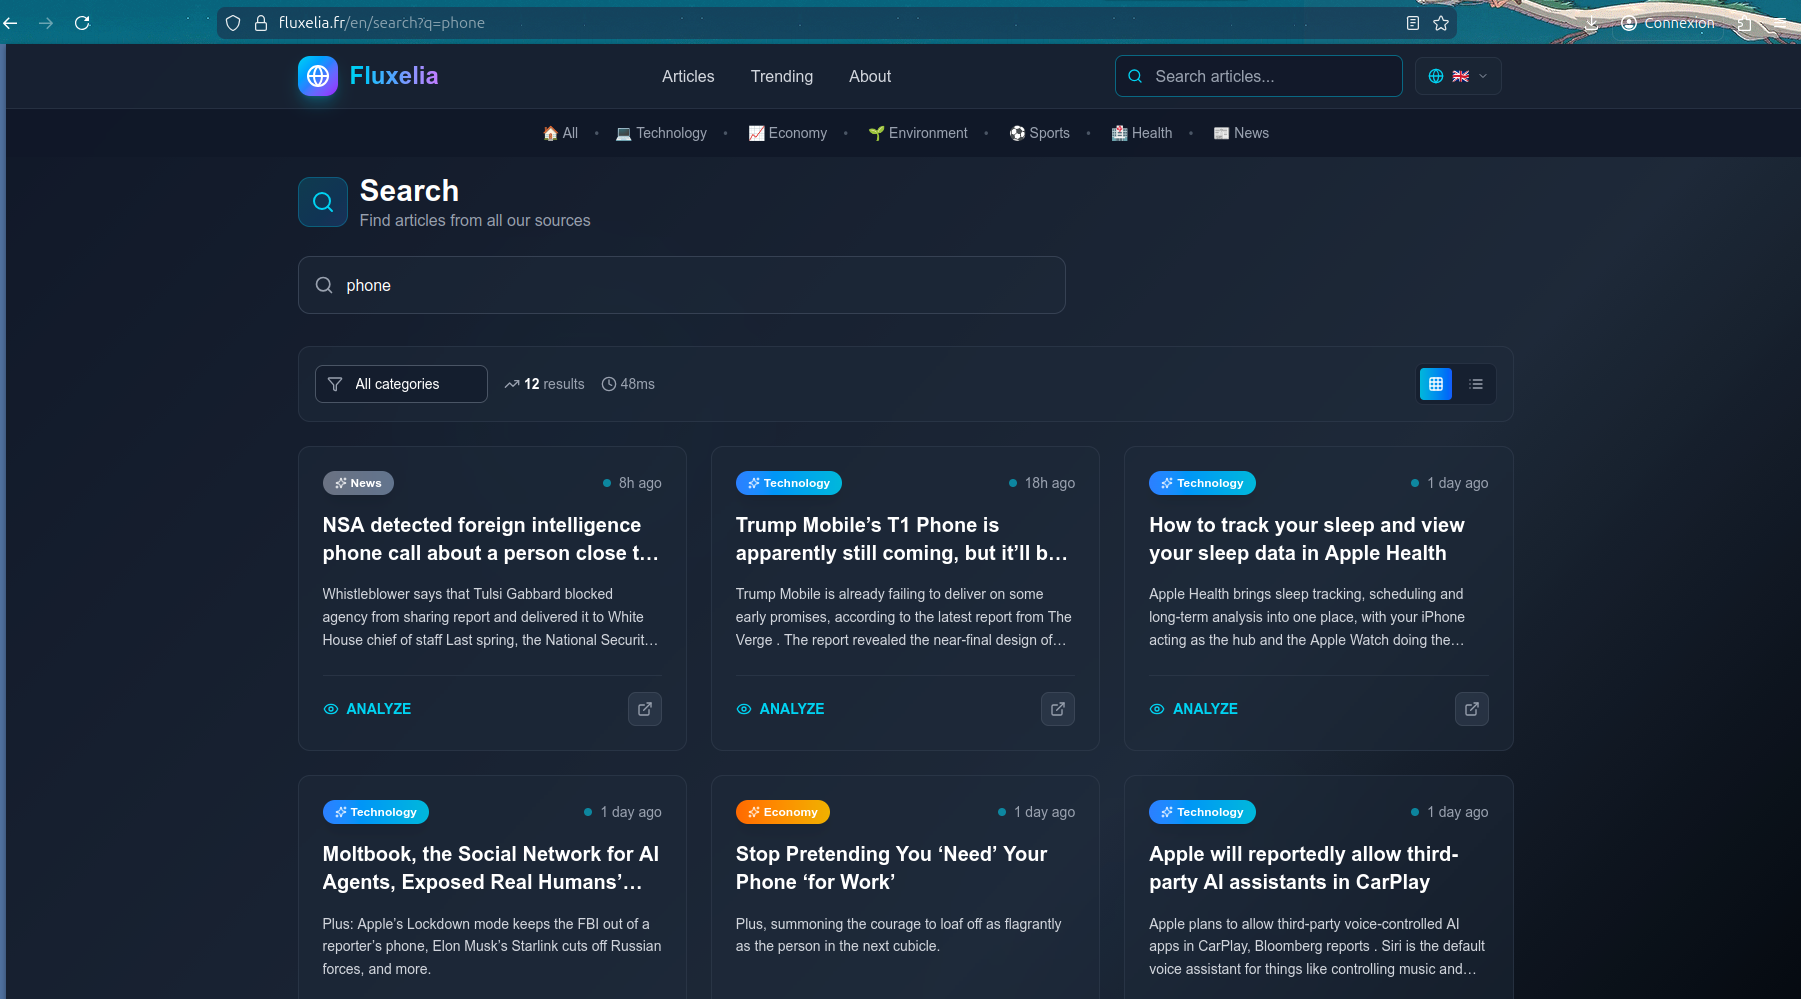
Task: Open the 'How to track your sleep' article
Action: [x=1307, y=539]
